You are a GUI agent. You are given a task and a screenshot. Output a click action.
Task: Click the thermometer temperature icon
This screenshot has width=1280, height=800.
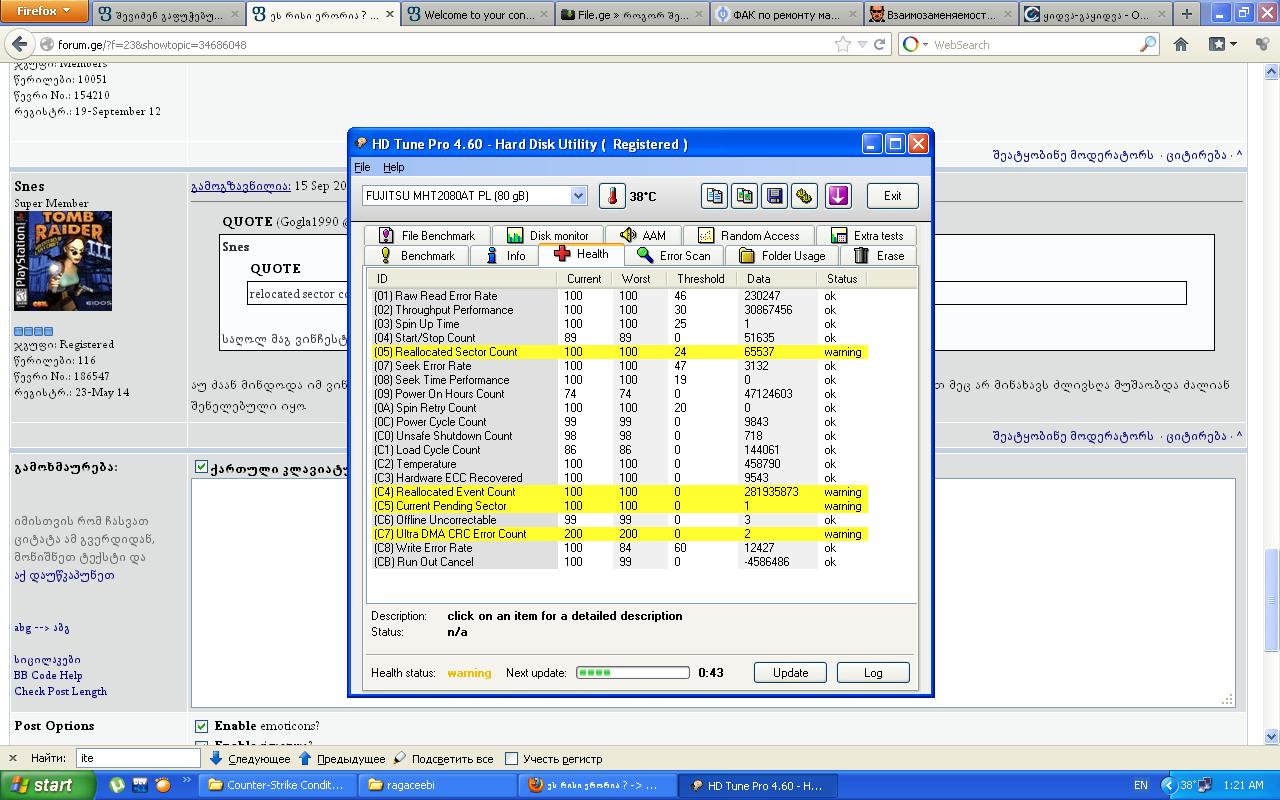pyautogui.click(x=612, y=196)
